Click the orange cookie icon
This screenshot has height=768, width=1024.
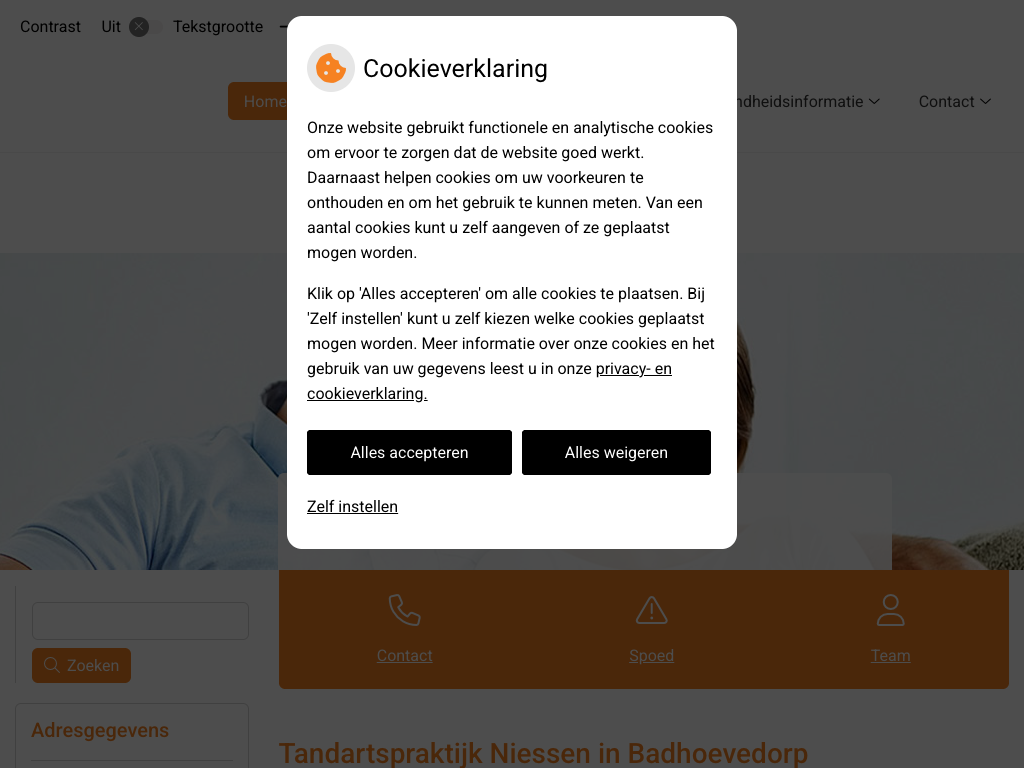coord(330,68)
